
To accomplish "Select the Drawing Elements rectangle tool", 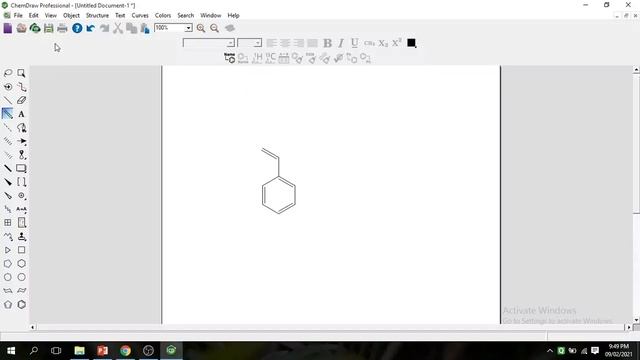I will coord(21,168).
